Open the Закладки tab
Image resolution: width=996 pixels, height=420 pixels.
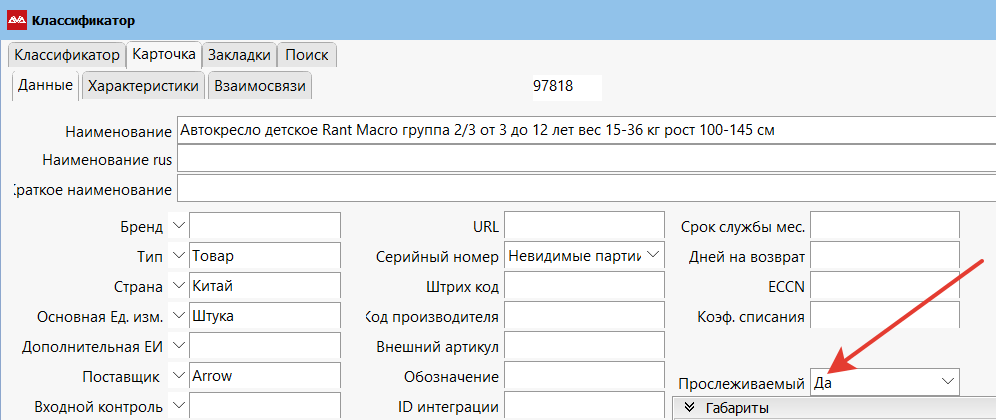pyautogui.click(x=239, y=55)
